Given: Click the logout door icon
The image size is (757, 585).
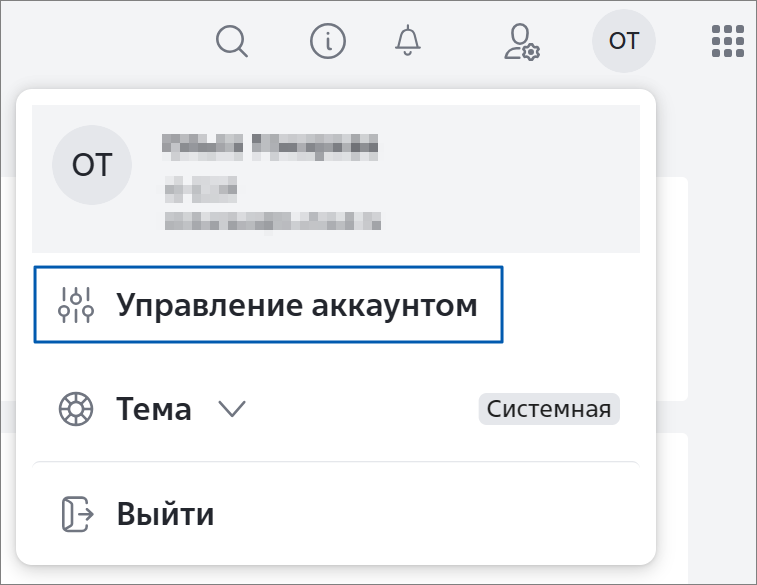Looking at the screenshot, I should point(77,514).
